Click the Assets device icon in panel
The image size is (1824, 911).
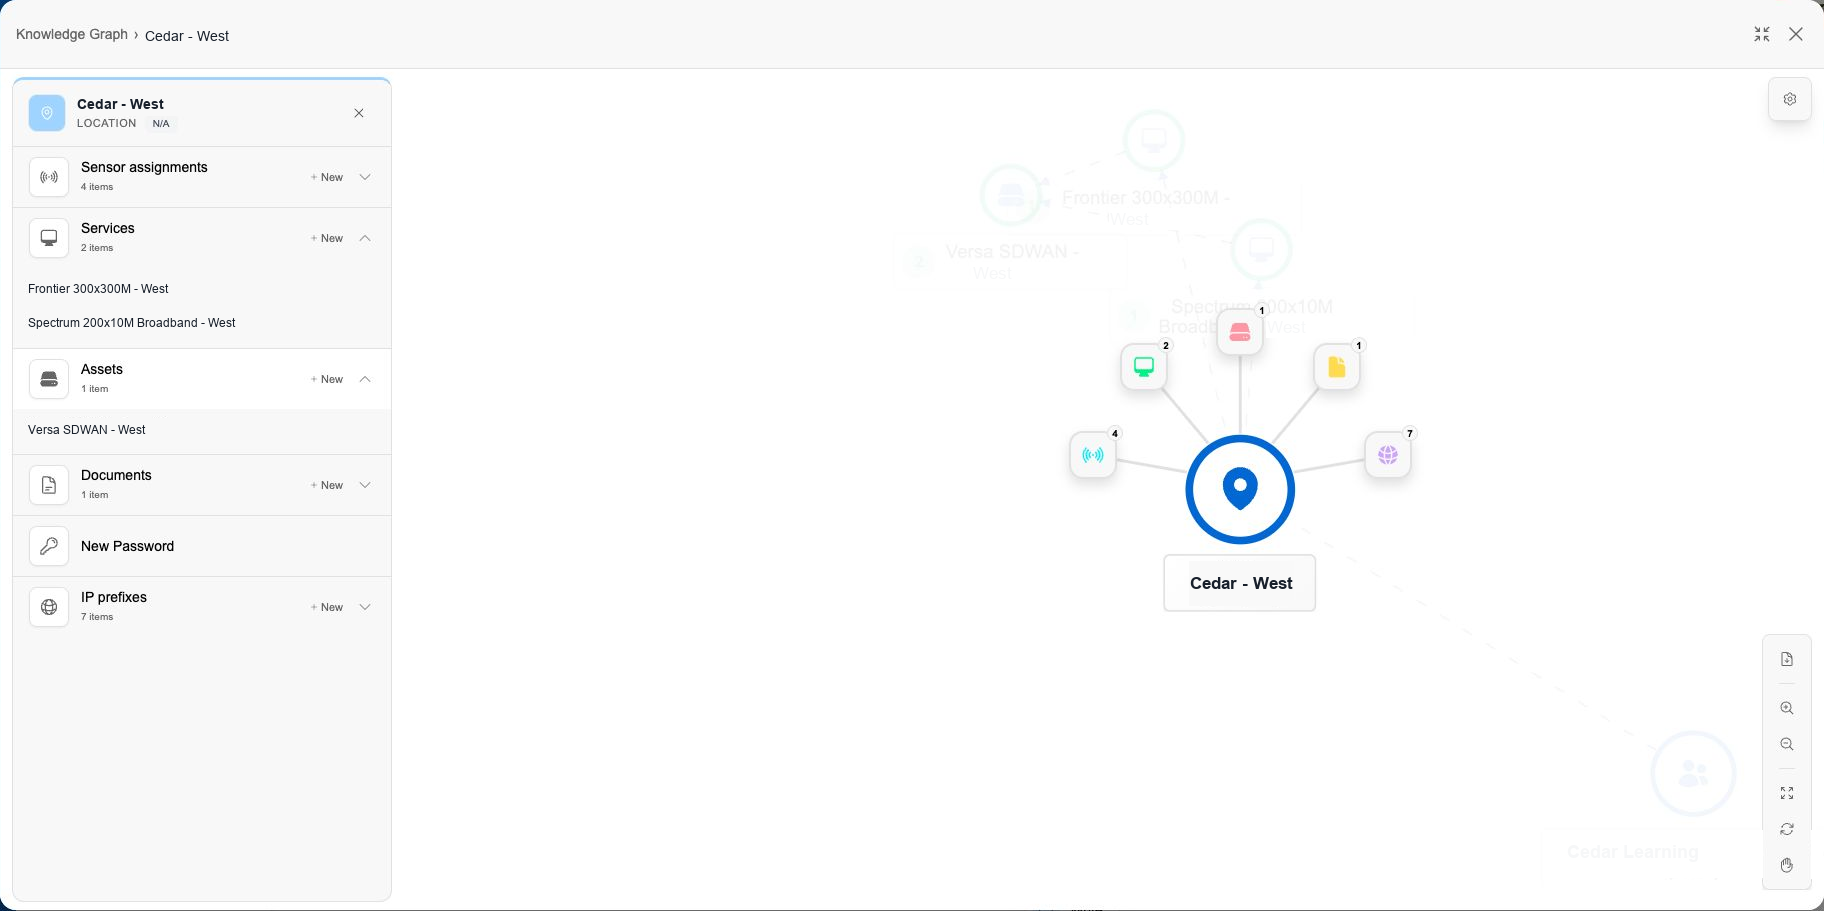coord(49,379)
